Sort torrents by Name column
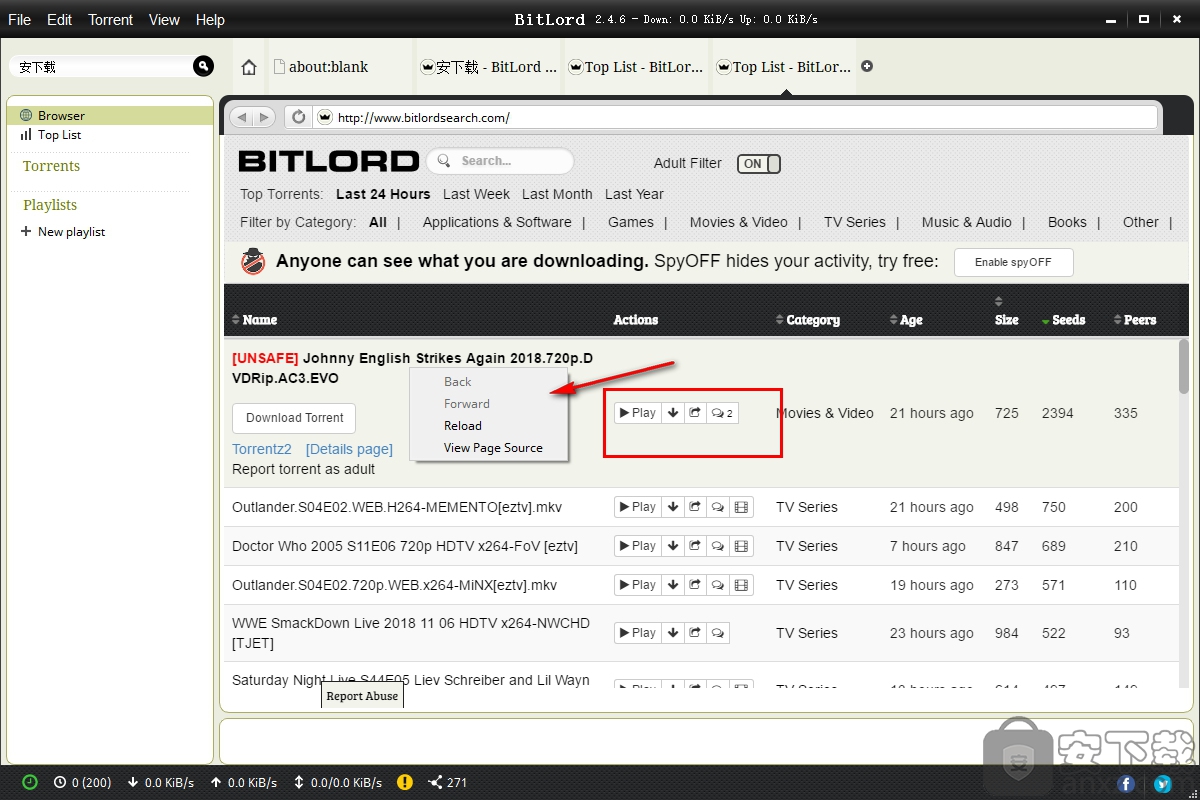 (254, 320)
